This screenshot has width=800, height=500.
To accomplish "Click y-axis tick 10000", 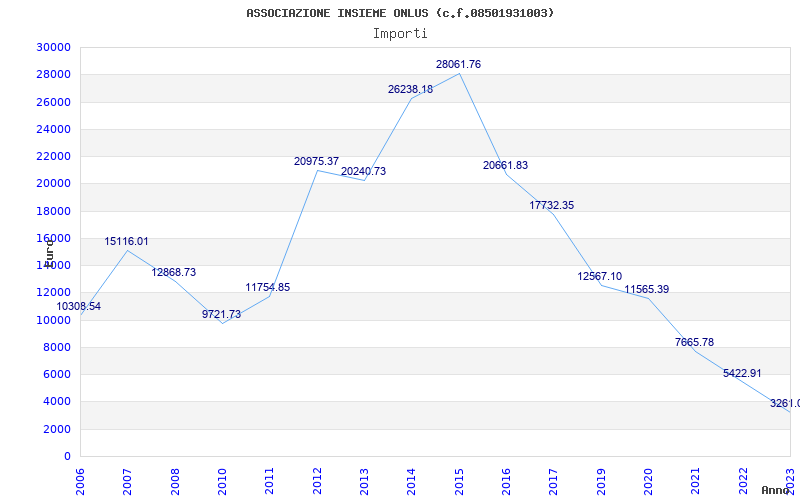I will point(53,320).
